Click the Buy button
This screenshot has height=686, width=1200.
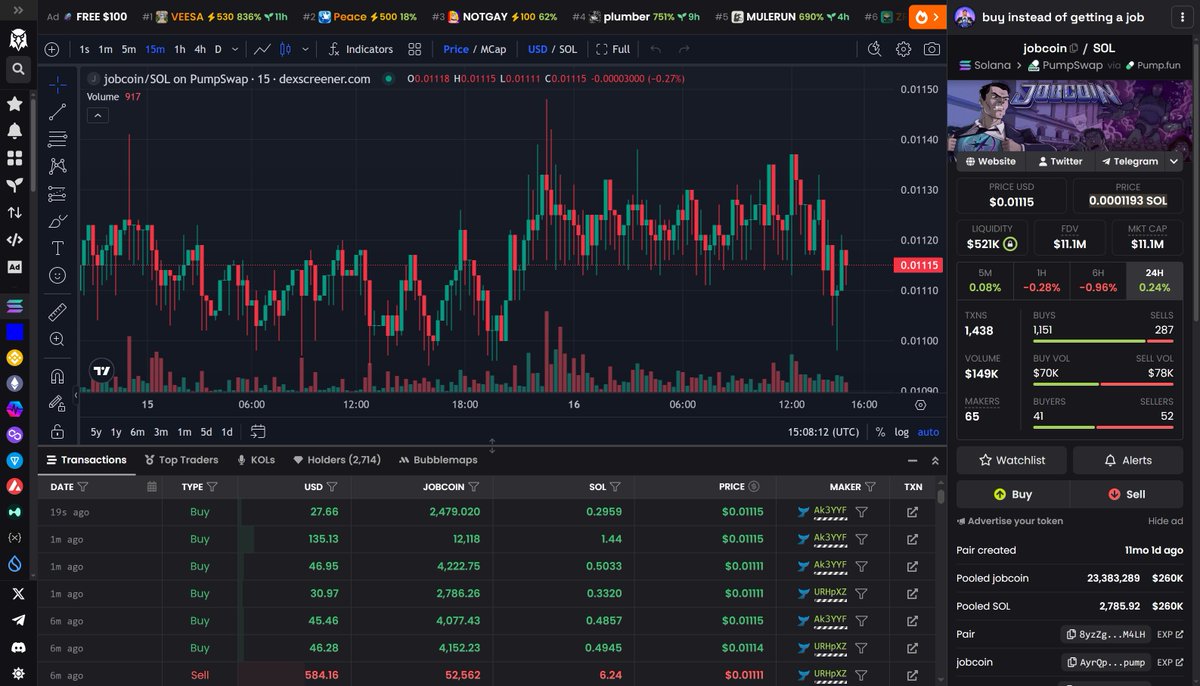pyautogui.click(x=1012, y=494)
